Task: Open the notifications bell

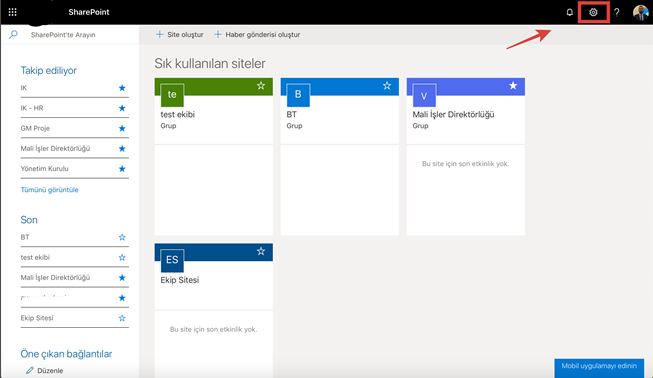Action: coord(569,12)
